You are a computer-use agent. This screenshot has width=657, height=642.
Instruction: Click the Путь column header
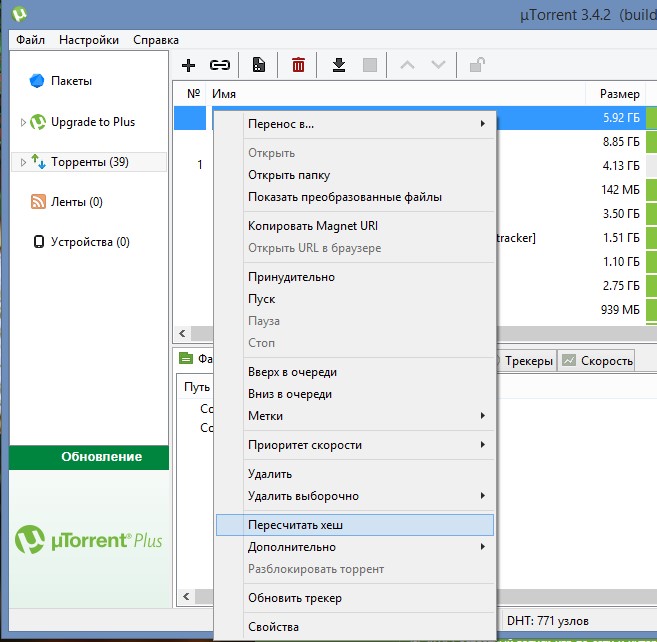coord(197,387)
